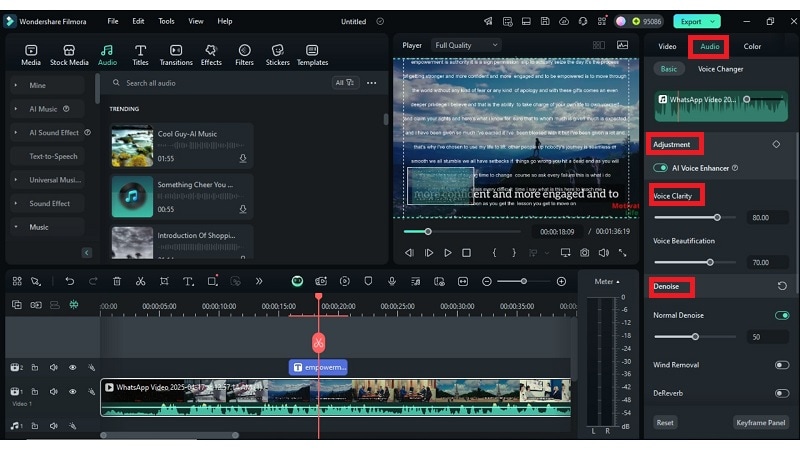800x450 pixels.
Task: Open the Full Quality dropdown
Action: tap(466, 45)
